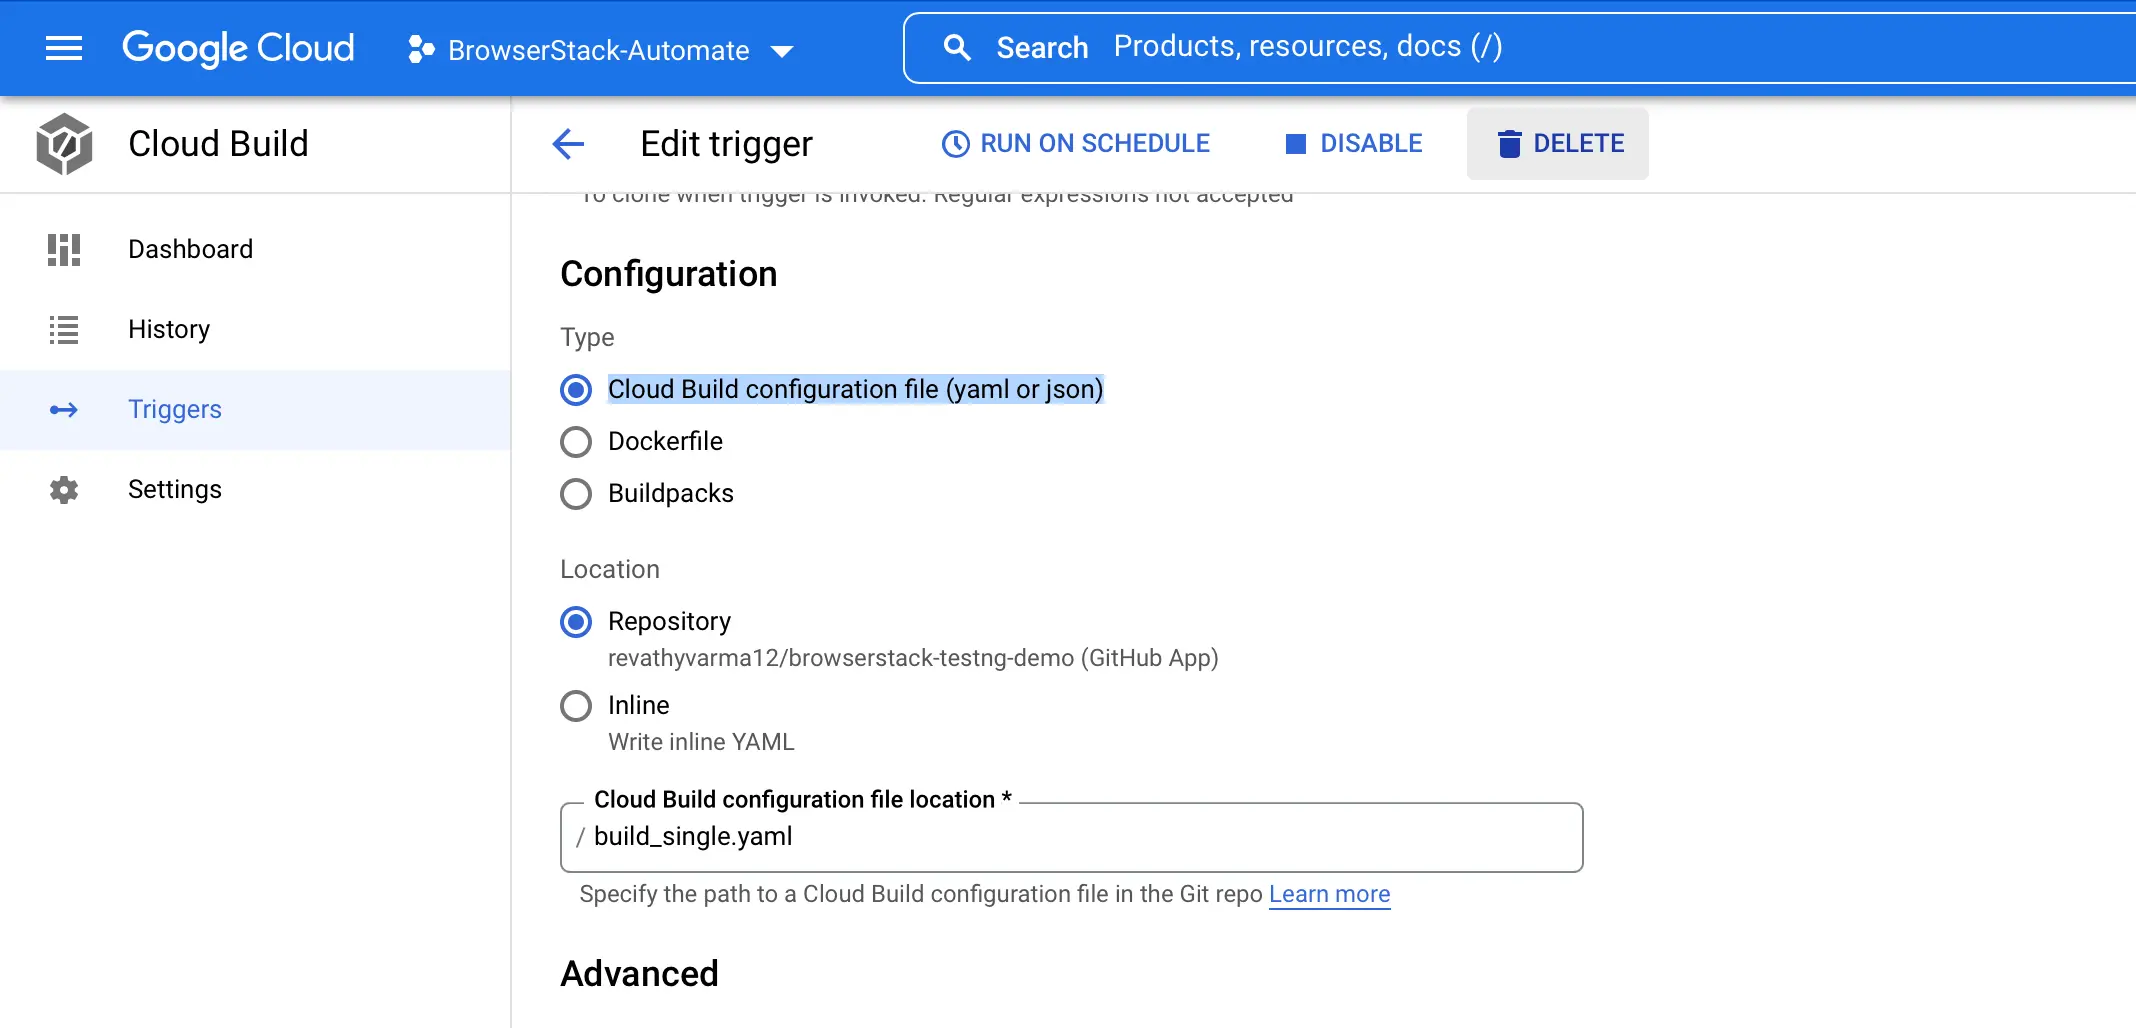Click the Triggers arrow icon

click(64, 410)
